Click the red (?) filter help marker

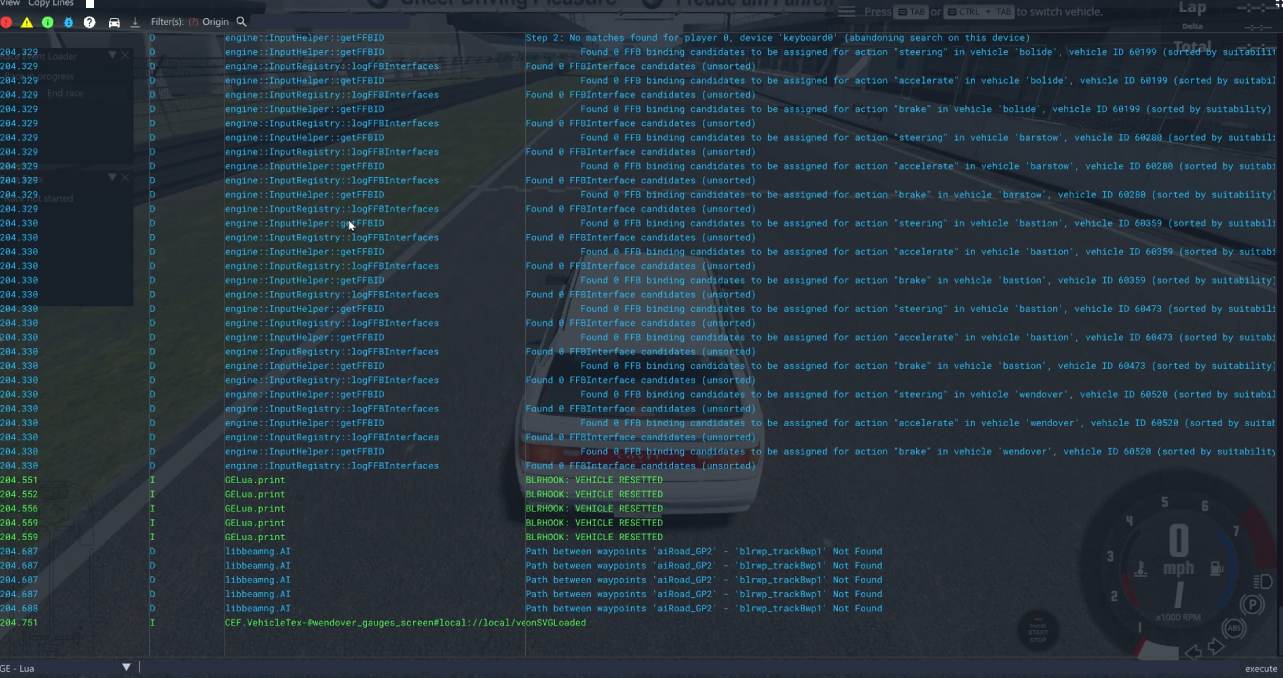point(193,22)
